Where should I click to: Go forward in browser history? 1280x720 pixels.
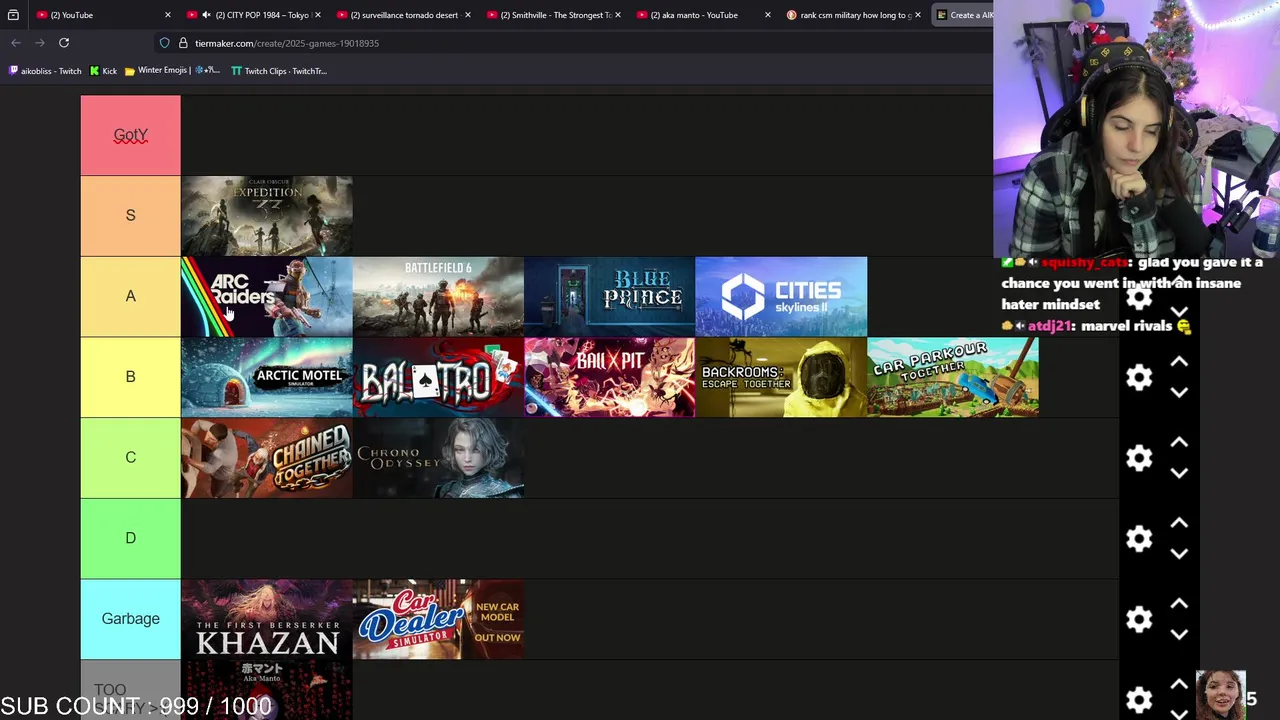tap(40, 43)
